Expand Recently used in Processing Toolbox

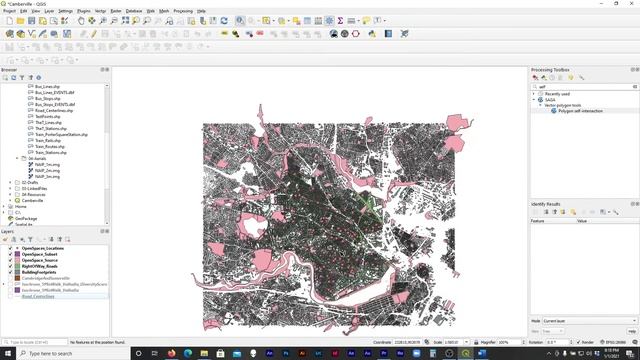[533, 94]
